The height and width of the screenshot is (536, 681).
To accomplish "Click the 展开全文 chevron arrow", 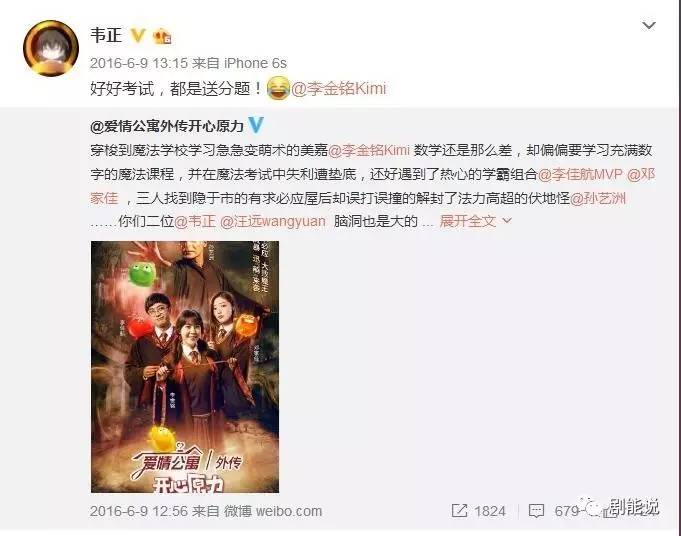I will pyautogui.click(x=506, y=221).
